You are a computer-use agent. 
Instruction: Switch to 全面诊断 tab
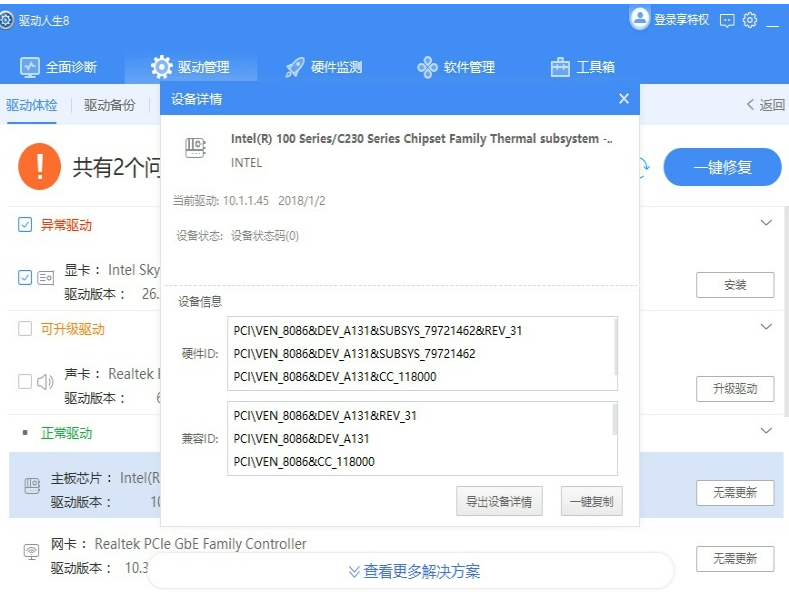click(58, 67)
